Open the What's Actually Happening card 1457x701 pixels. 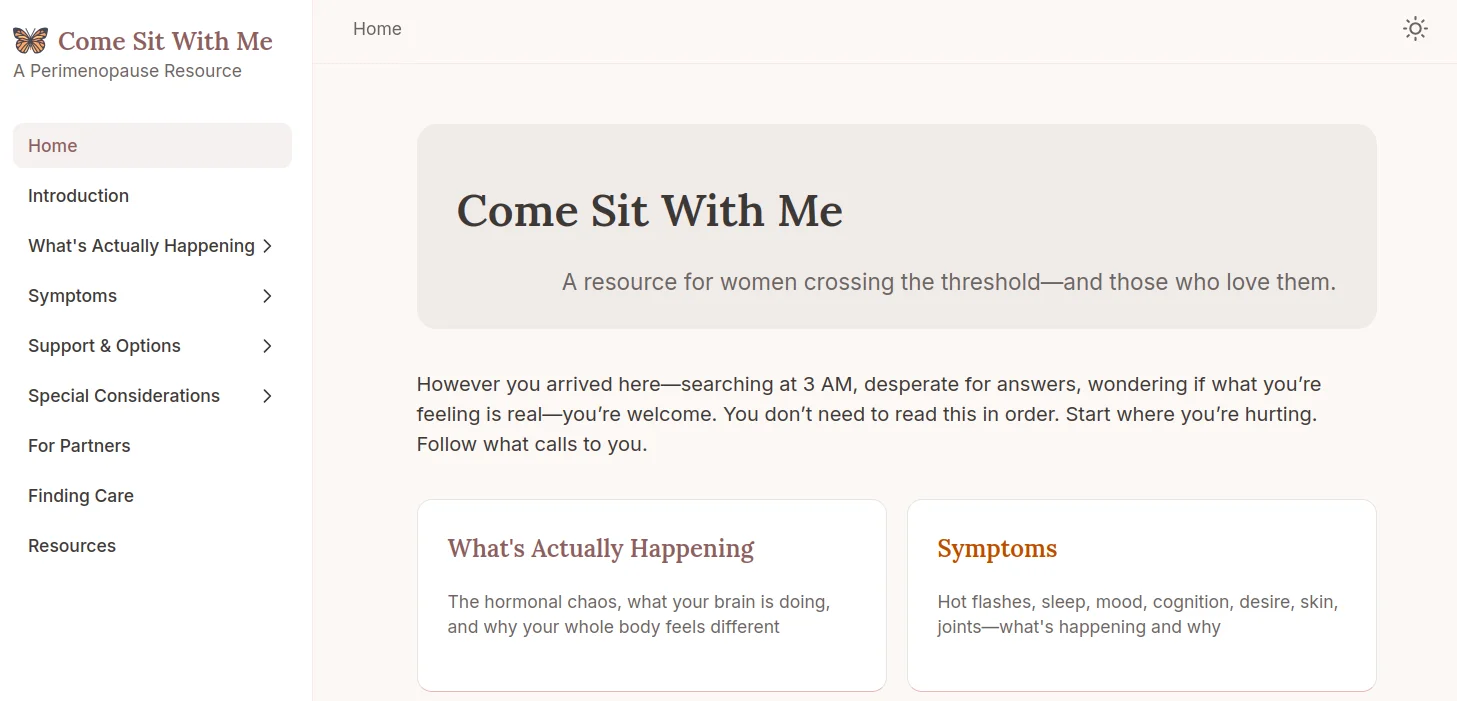(x=651, y=595)
